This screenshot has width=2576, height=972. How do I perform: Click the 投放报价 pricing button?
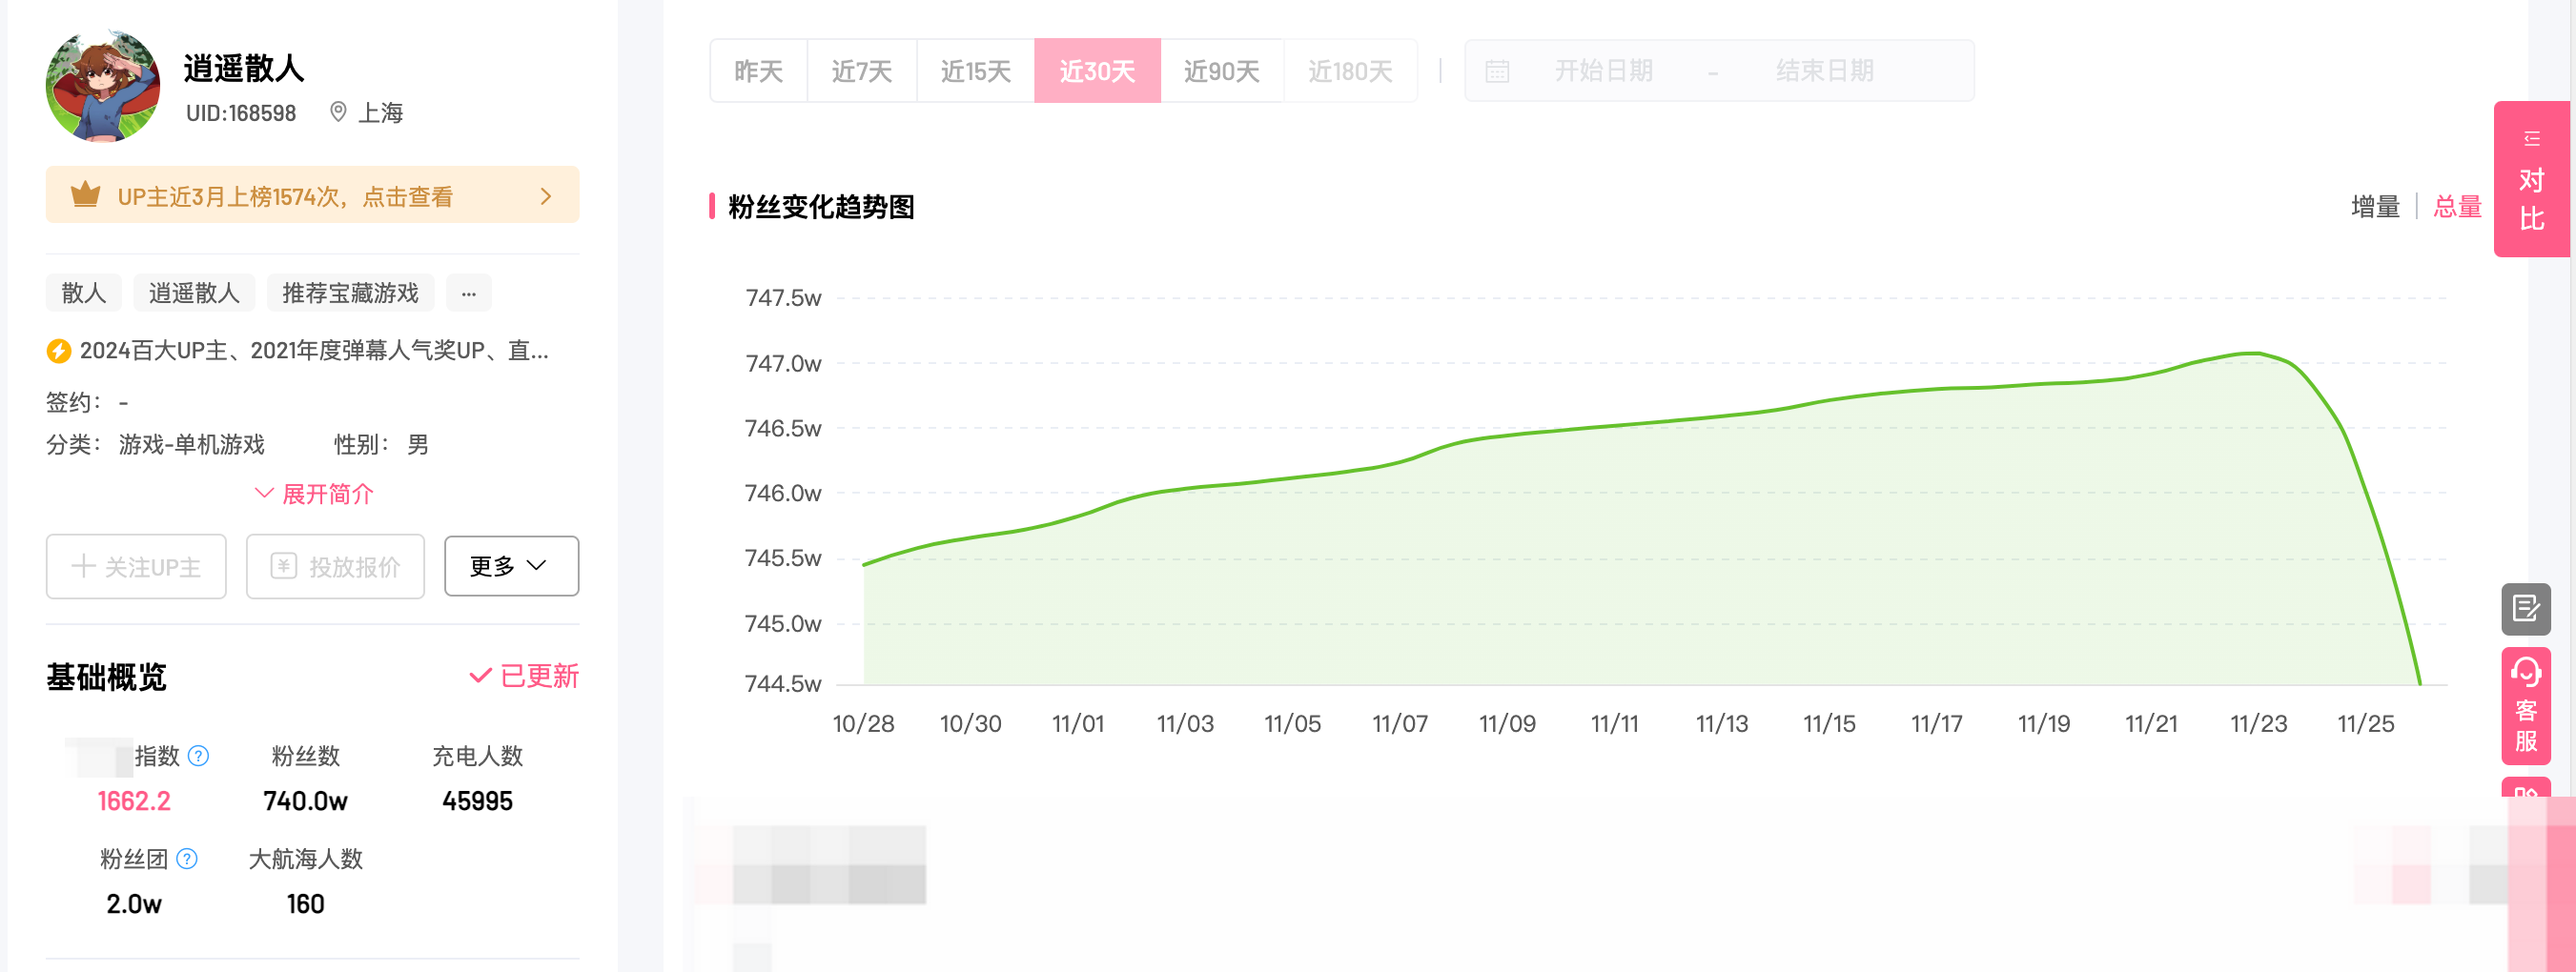(334, 566)
